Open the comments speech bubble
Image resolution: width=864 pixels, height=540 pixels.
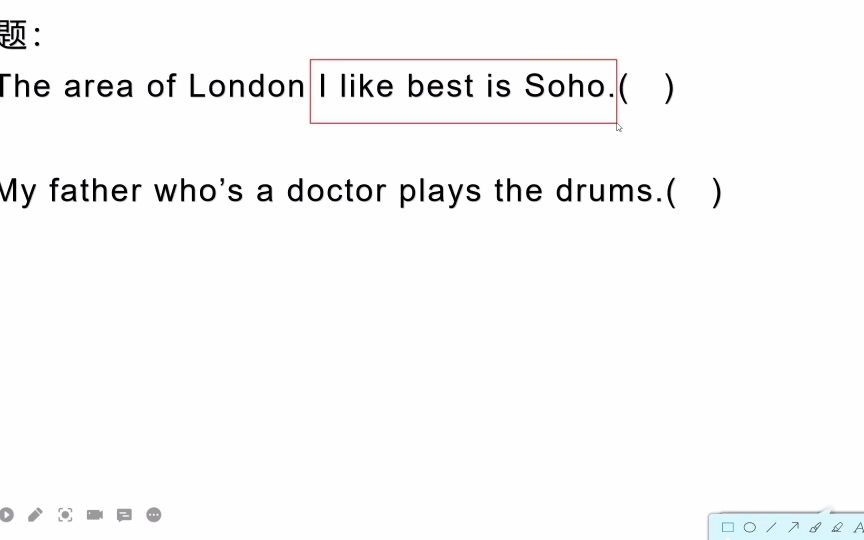(125, 515)
